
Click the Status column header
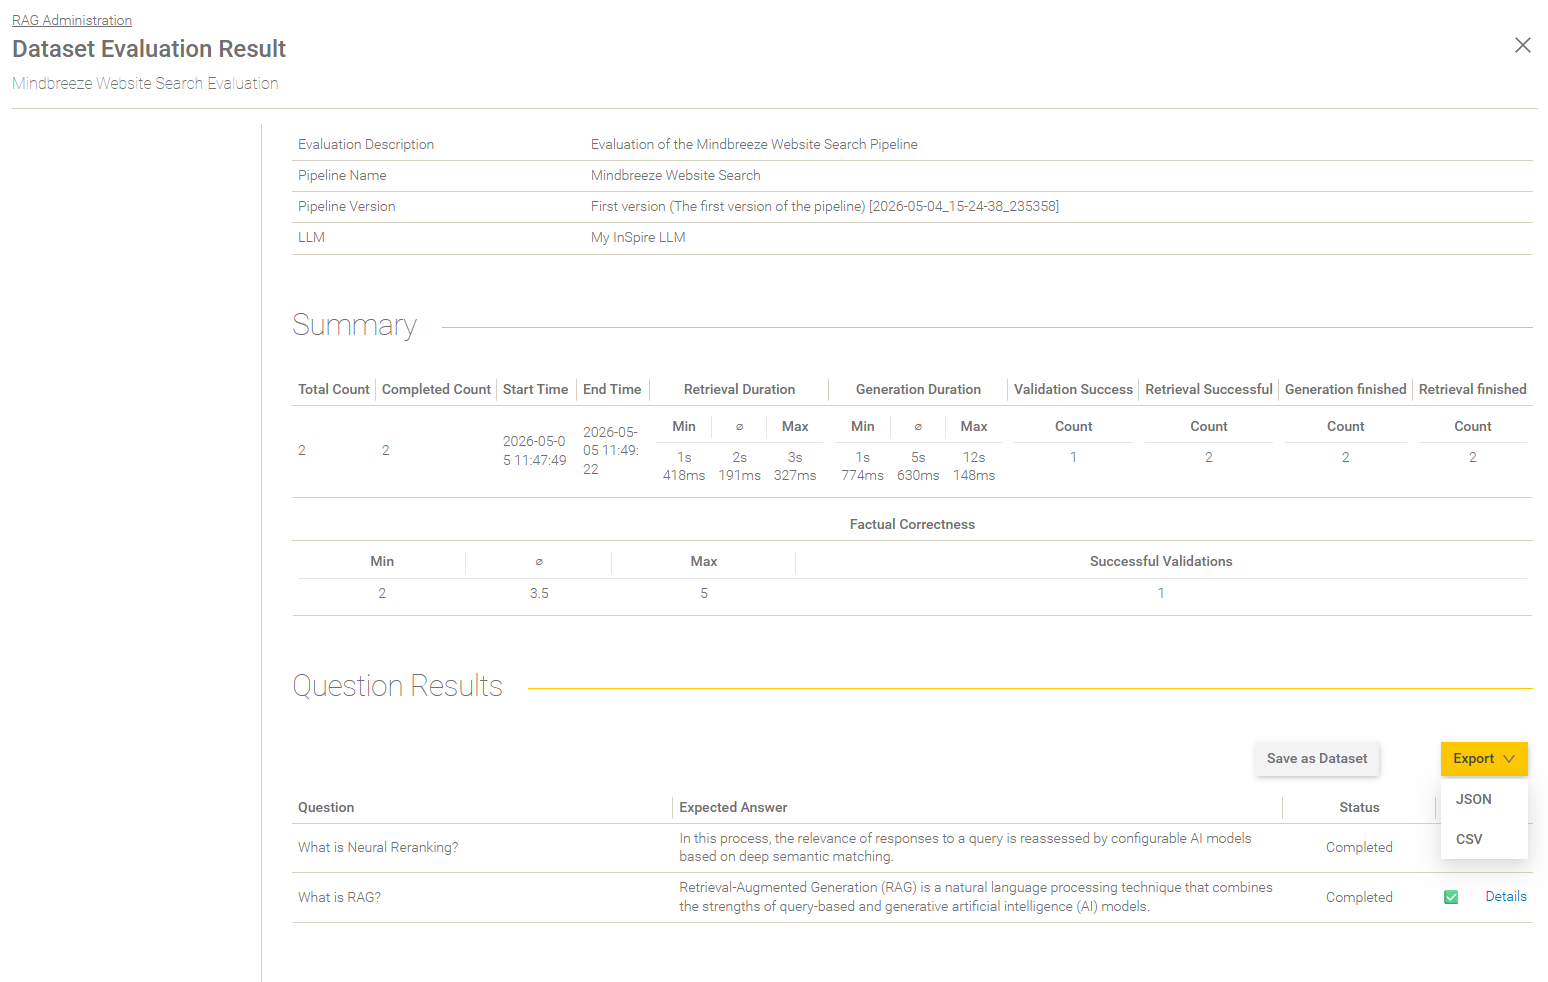coord(1359,807)
